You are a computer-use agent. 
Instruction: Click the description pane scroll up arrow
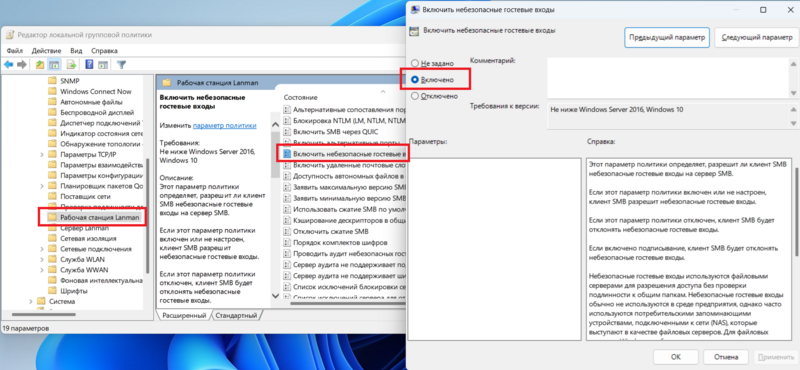276,124
